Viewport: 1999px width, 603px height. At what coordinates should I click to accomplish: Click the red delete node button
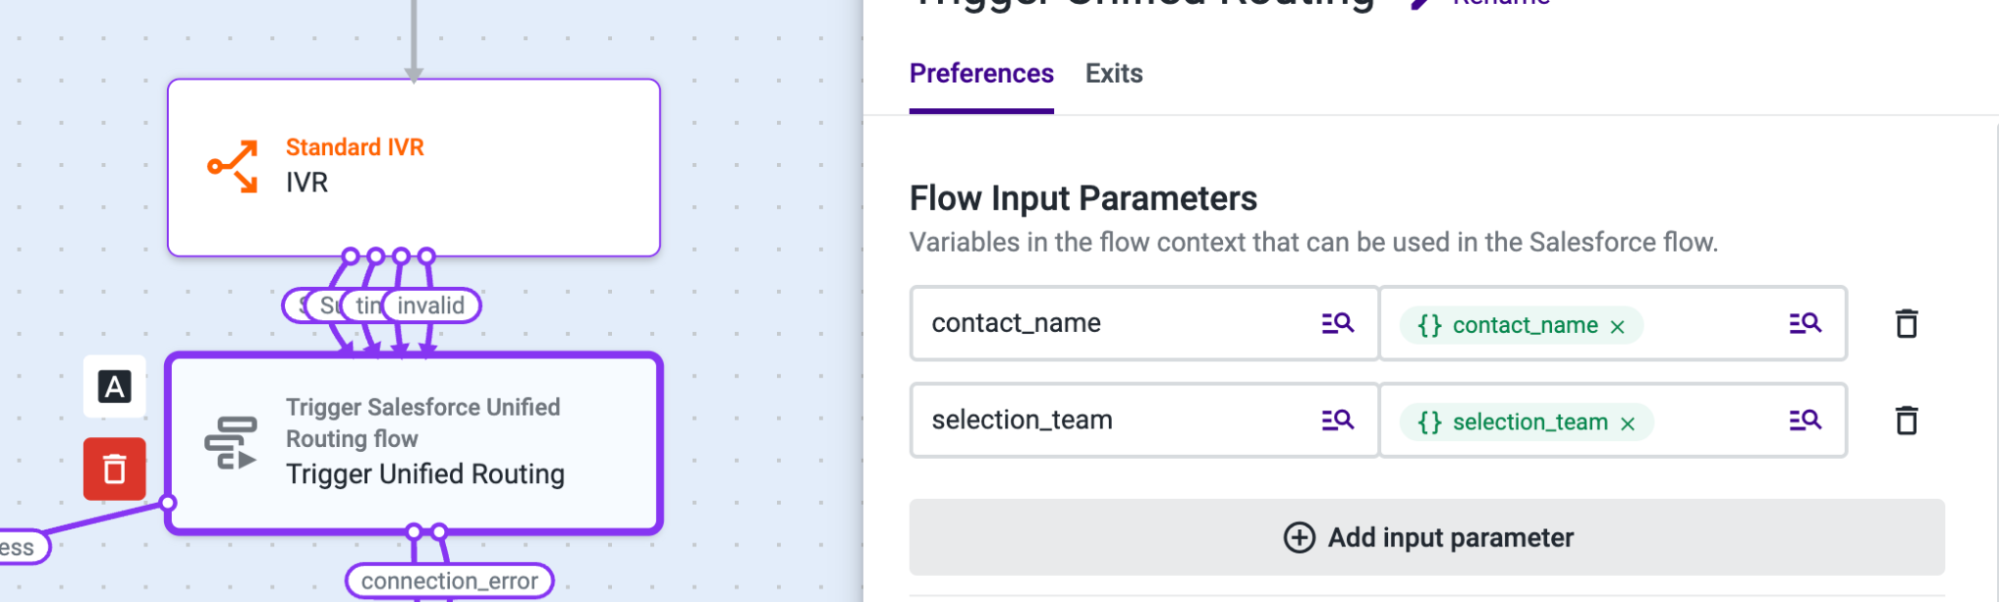114,469
